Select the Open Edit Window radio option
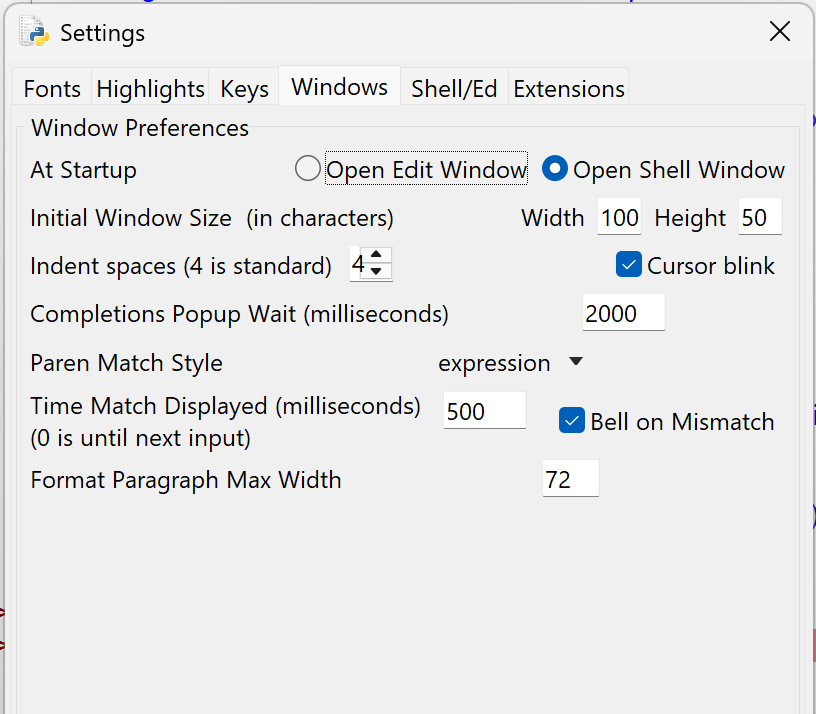 308,169
